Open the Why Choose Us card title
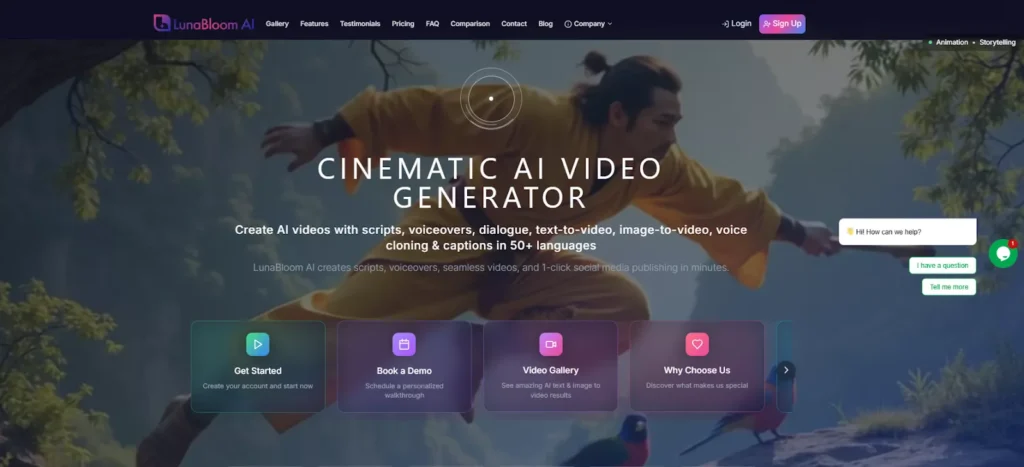Image resolution: width=1024 pixels, height=467 pixels. click(697, 370)
